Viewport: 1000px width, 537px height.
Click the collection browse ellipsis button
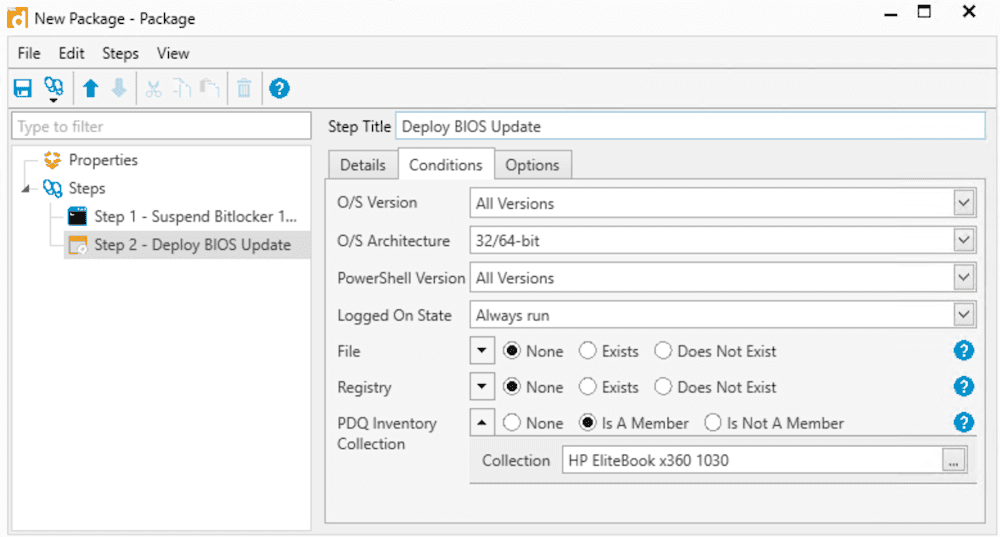point(953,460)
